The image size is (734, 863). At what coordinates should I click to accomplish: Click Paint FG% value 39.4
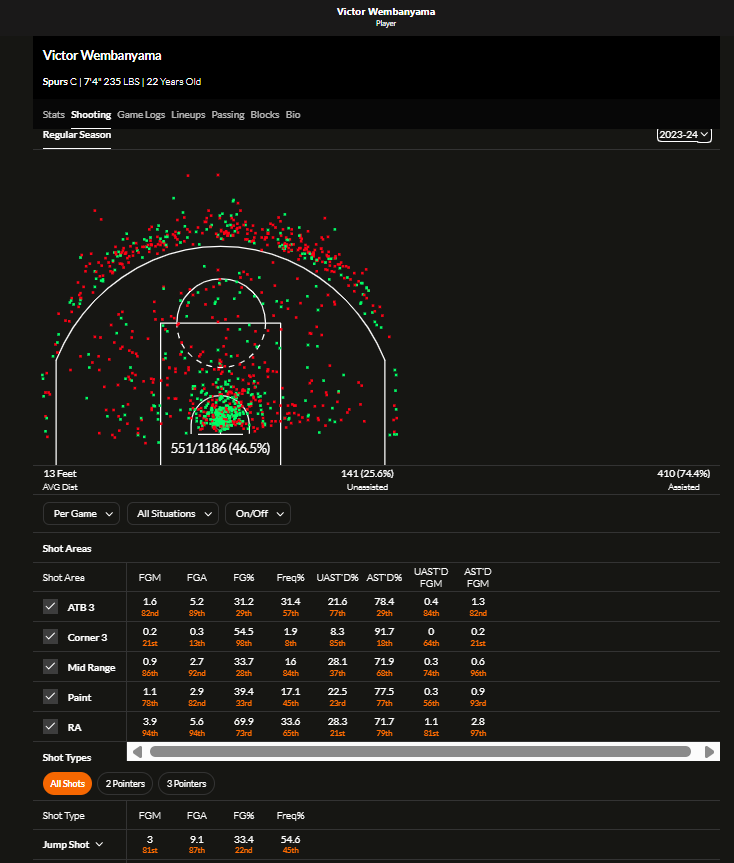pos(244,691)
